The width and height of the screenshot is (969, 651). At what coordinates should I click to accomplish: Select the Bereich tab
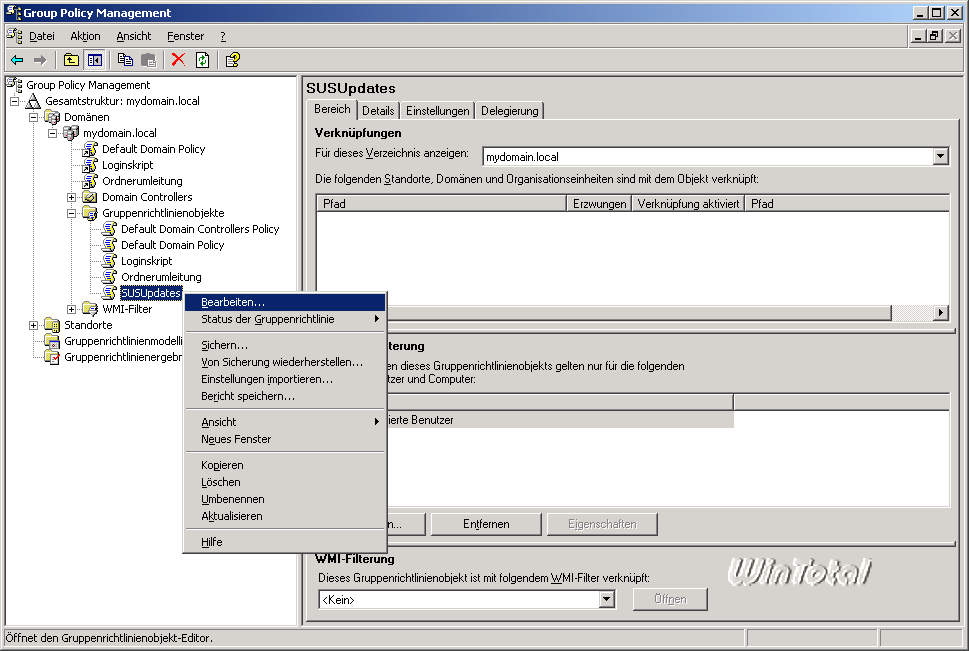click(x=332, y=109)
